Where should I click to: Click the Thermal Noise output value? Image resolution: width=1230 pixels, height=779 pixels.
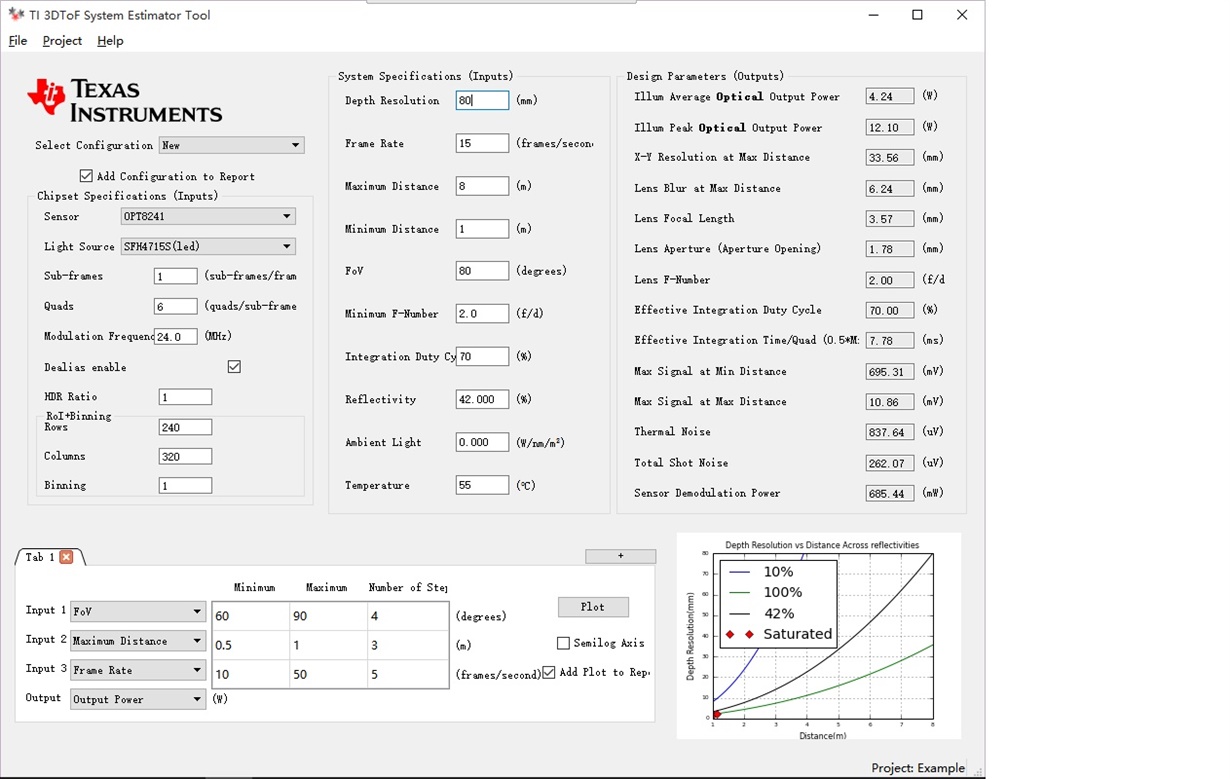[890, 432]
